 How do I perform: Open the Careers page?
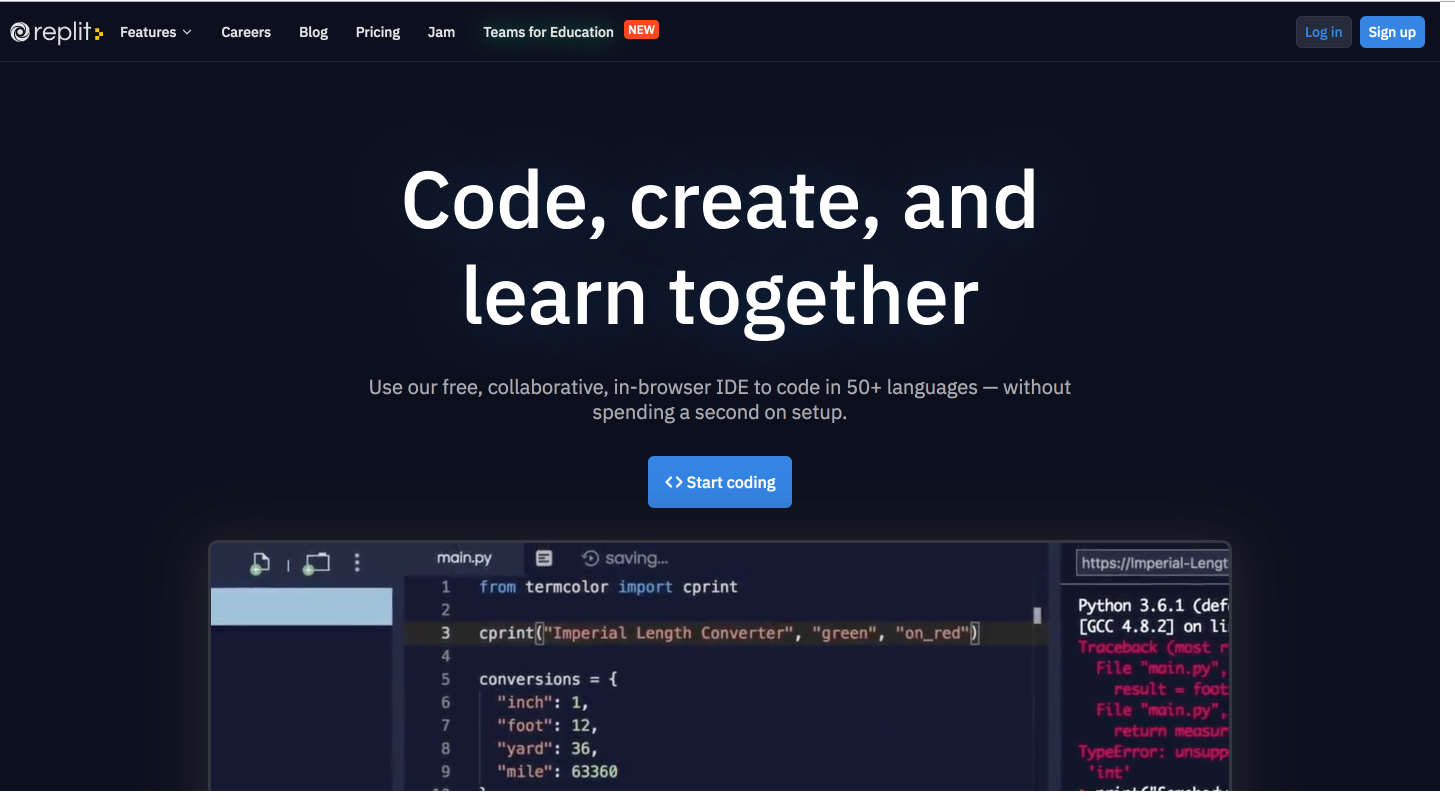pos(246,31)
